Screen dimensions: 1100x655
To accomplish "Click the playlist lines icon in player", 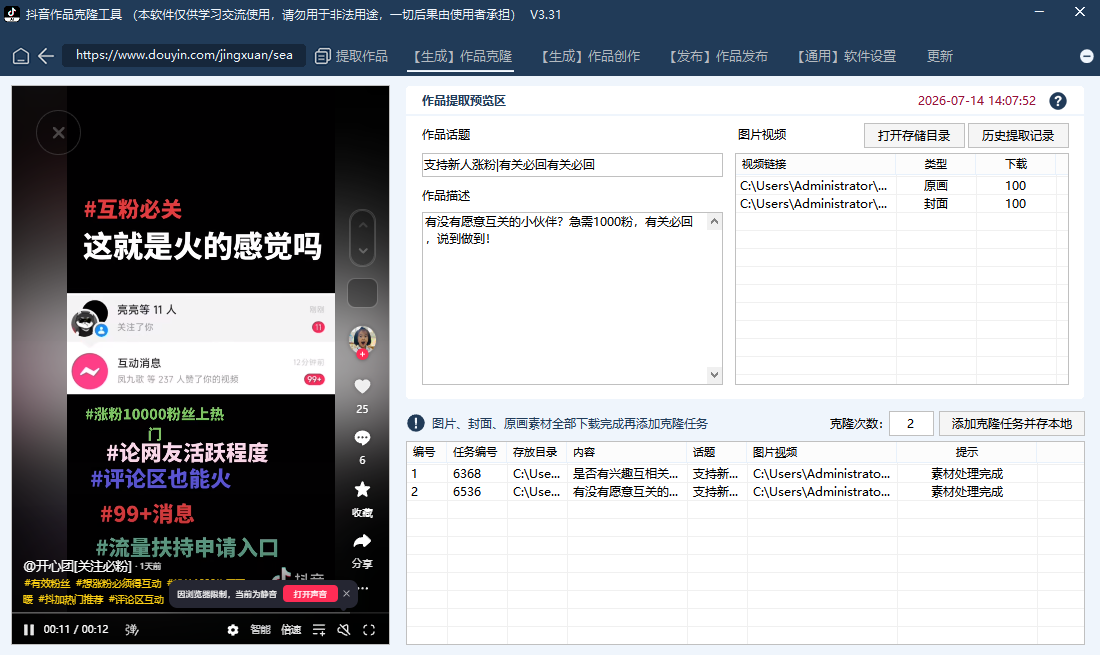I will pos(318,630).
